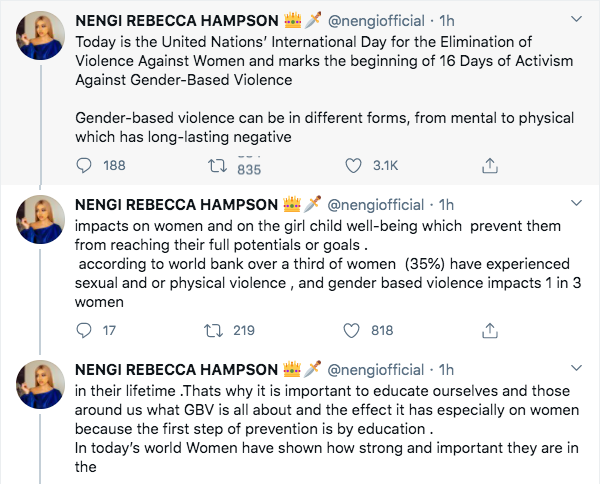Reply to the first tweet with 188 replies

(x=85, y=165)
